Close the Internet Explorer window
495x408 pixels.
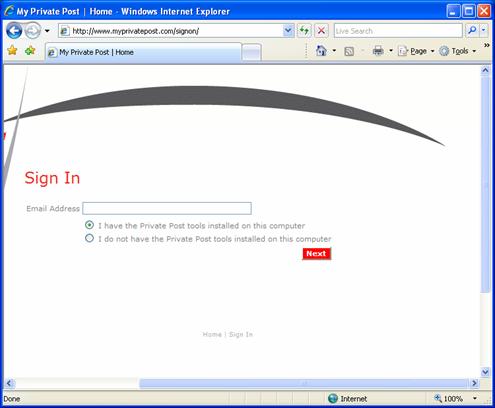(484, 11)
